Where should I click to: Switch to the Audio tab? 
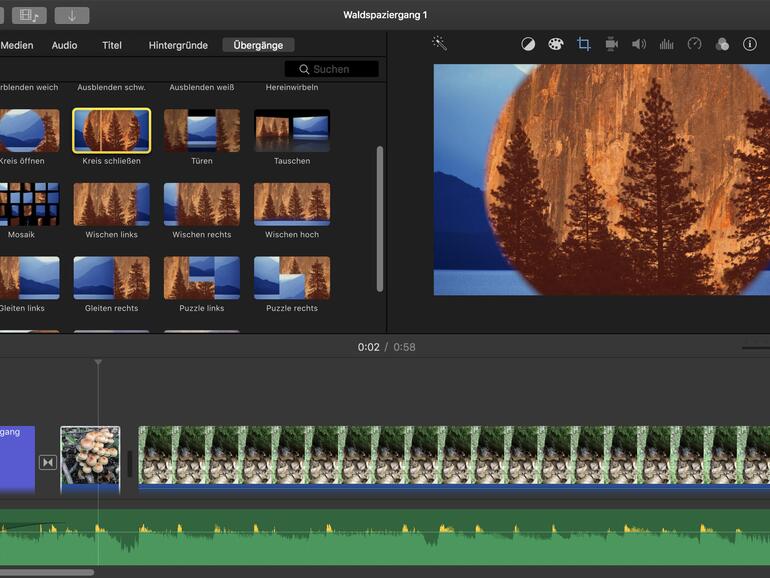64,45
